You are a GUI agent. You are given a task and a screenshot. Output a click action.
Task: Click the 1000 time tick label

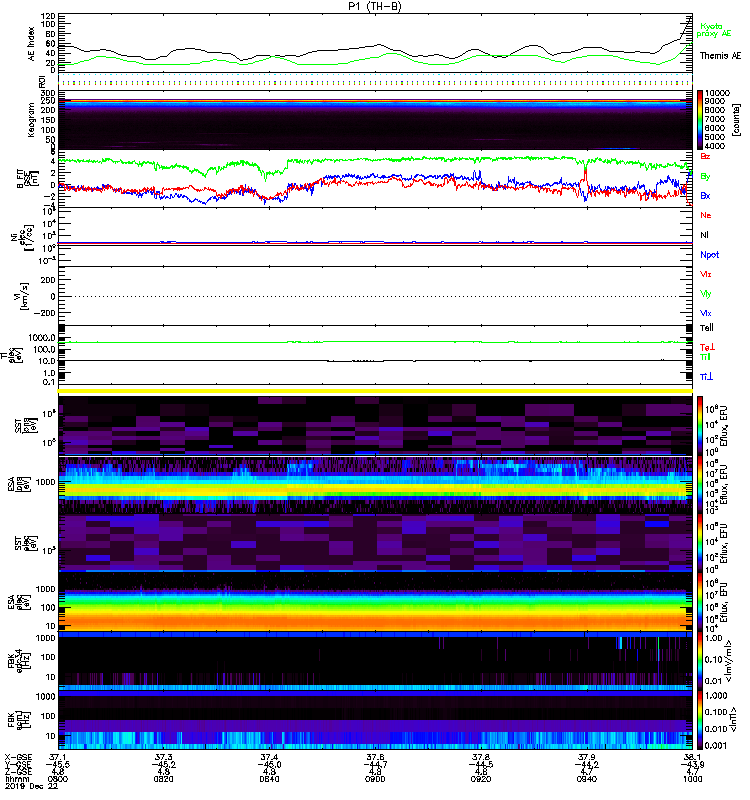(x=692, y=779)
